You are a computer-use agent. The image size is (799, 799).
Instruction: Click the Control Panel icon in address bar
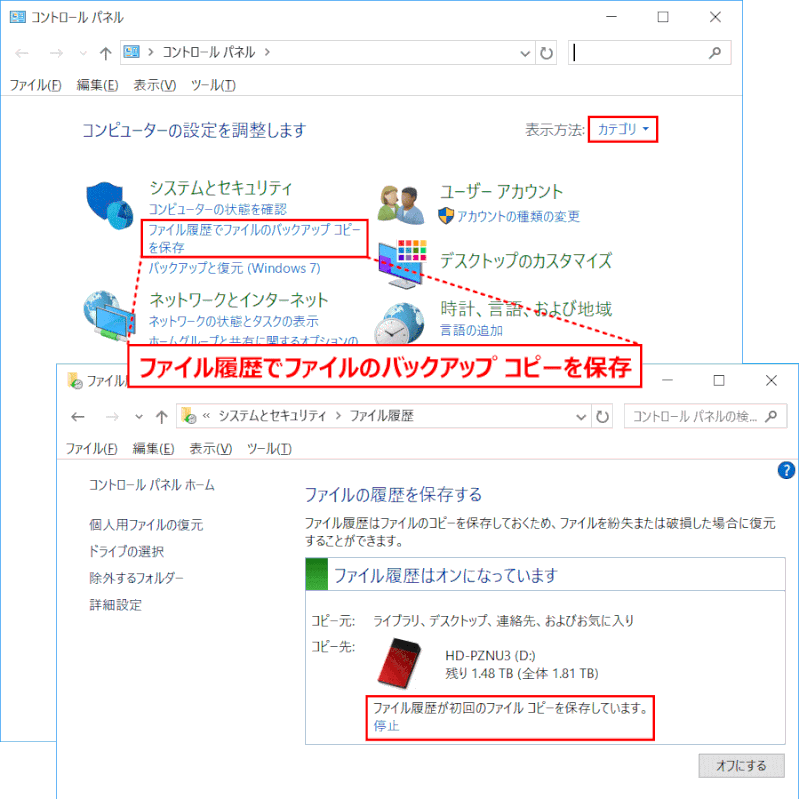tap(131, 52)
